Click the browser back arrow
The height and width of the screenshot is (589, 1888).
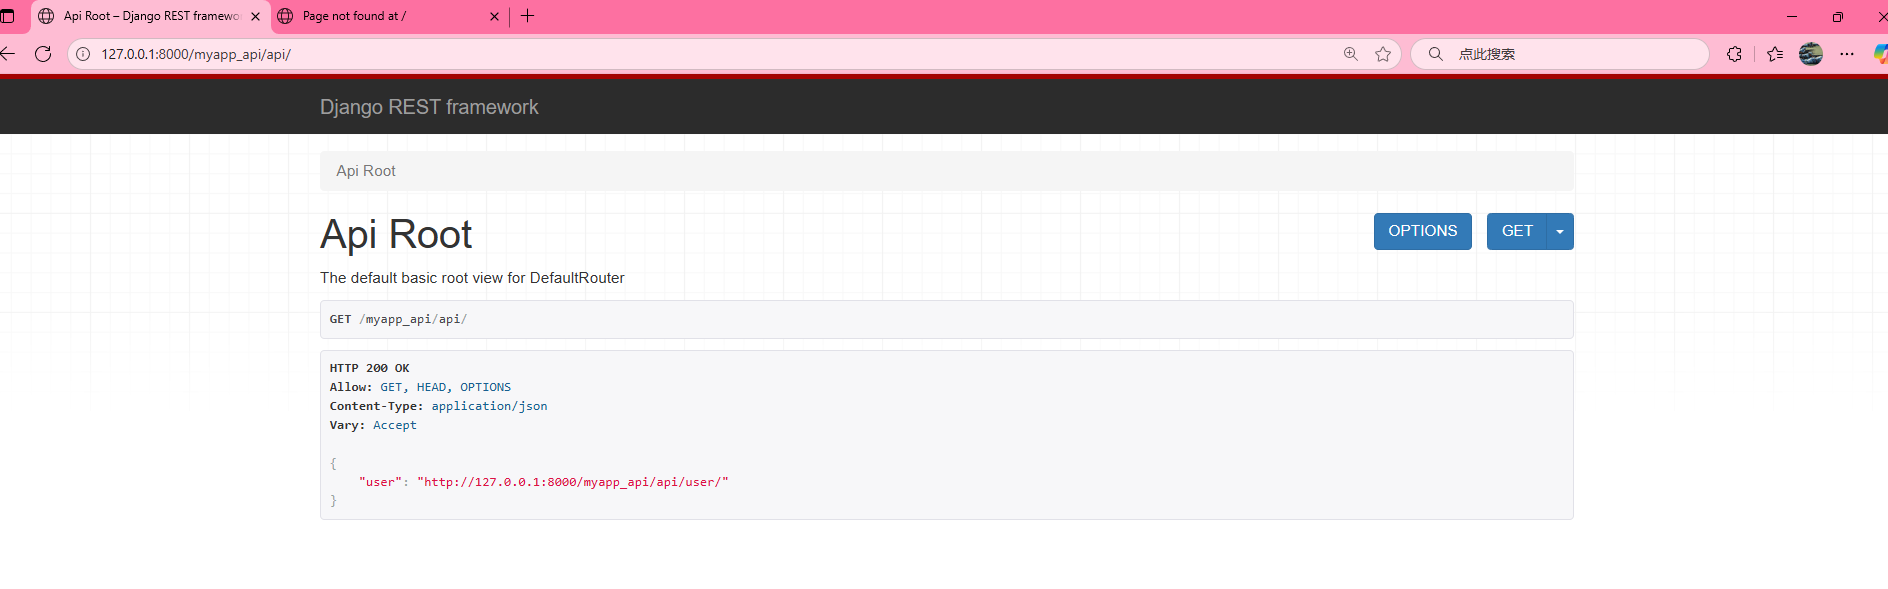click(7, 54)
